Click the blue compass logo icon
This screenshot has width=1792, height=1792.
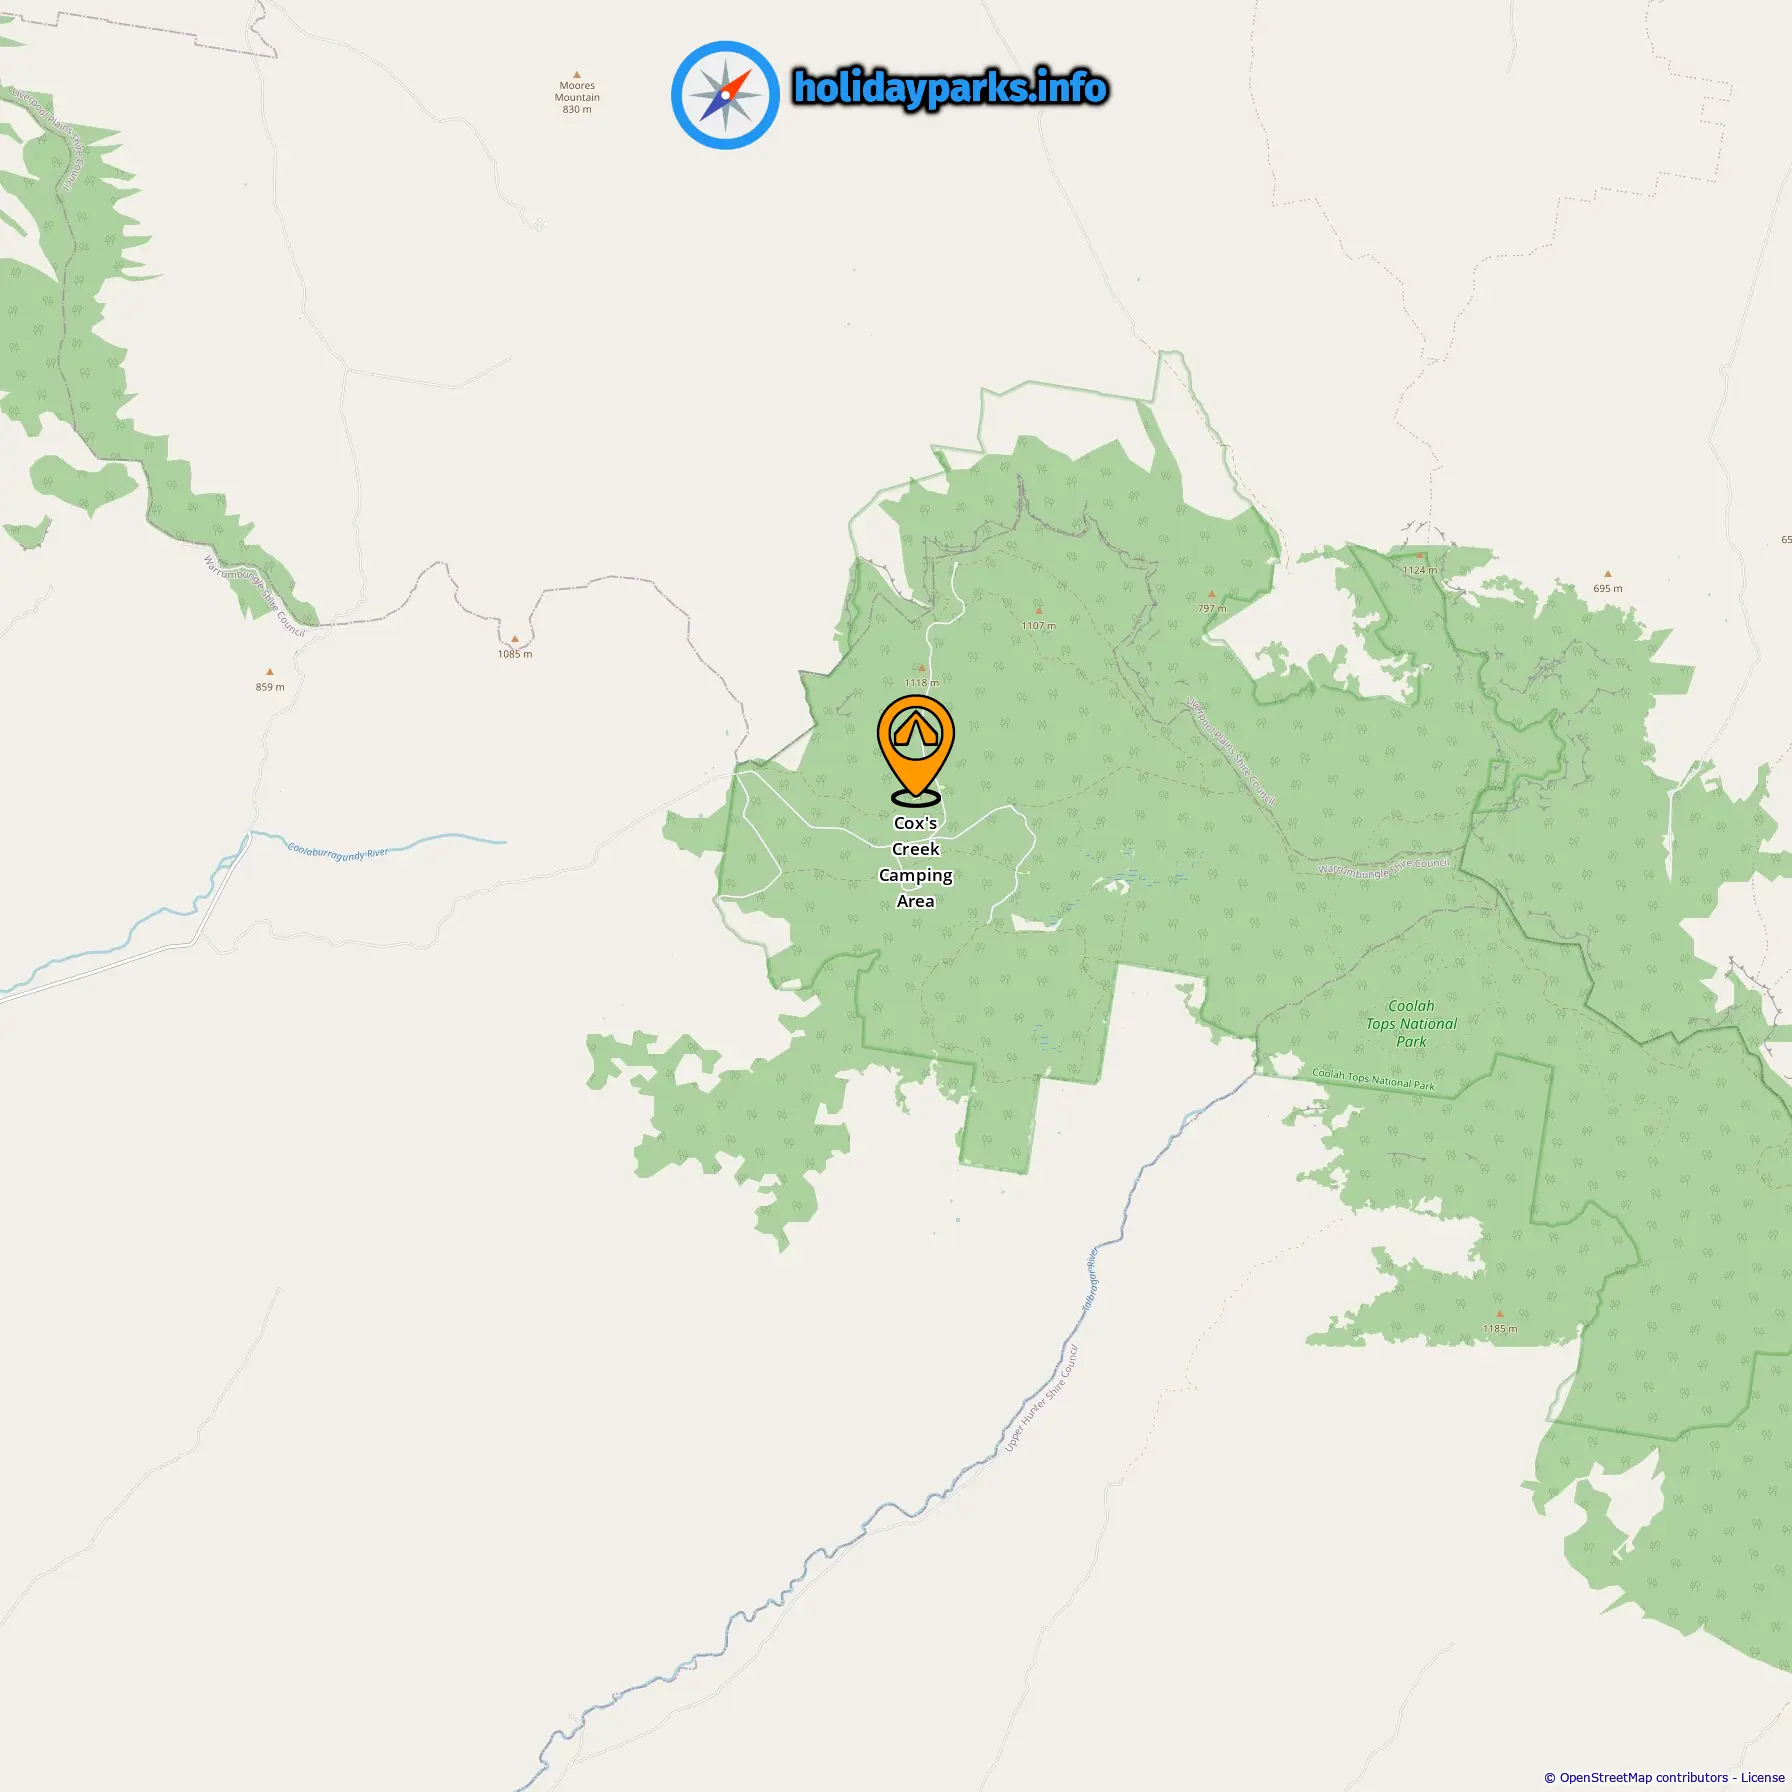pyautogui.click(x=725, y=95)
